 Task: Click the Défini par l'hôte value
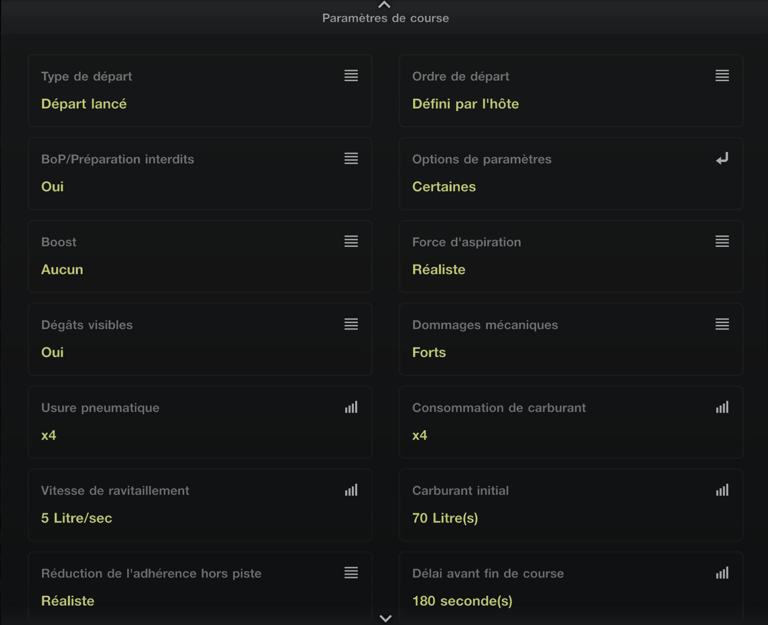click(465, 104)
